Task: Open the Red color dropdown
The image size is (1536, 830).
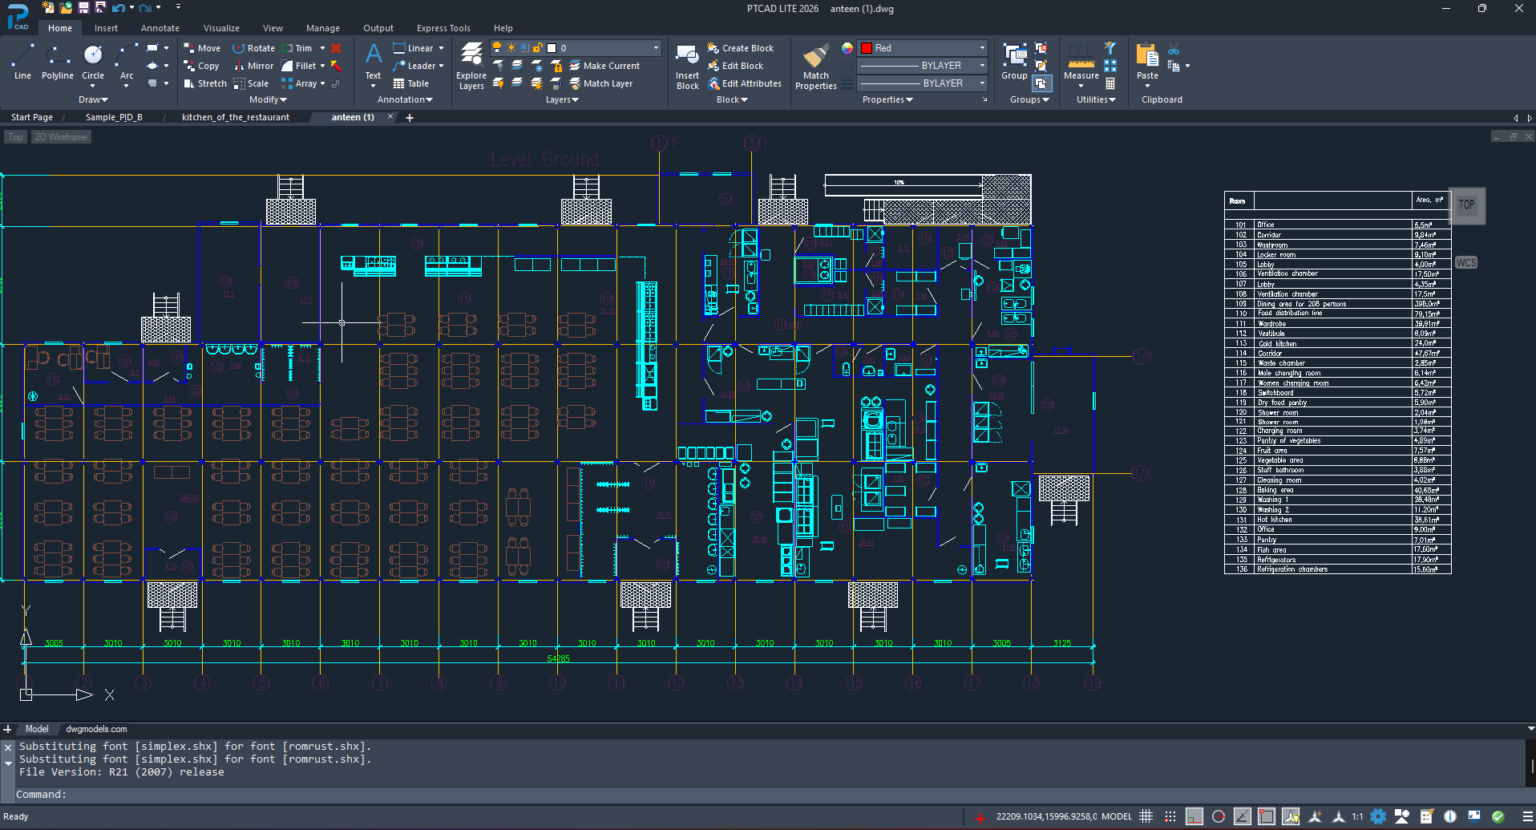Action: coord(982,48)
